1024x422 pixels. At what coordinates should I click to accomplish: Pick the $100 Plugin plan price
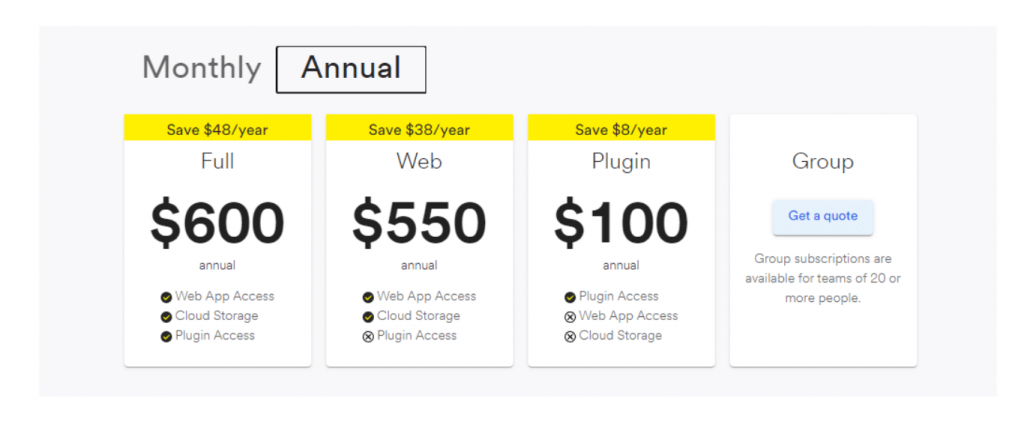tap(621, 223)
